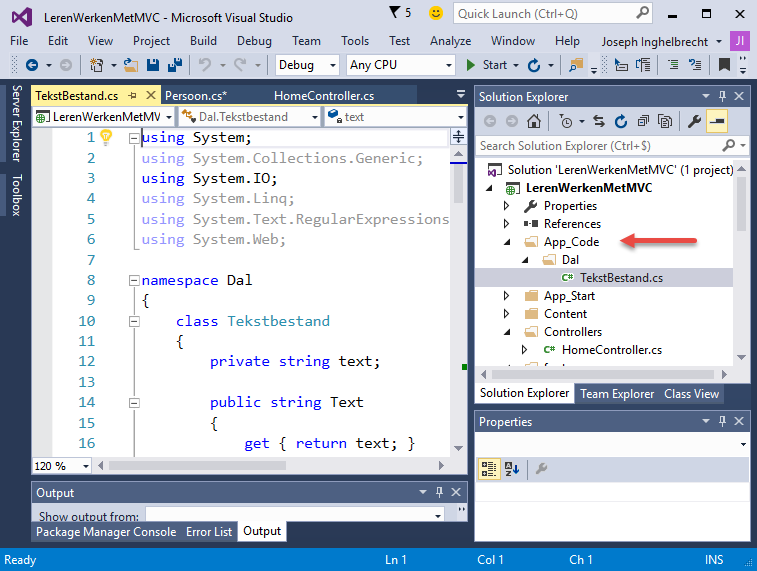Screen dimensions: 757x571
Task: Click the split editor icon above the scrollbar
Action: pos(458,137)
